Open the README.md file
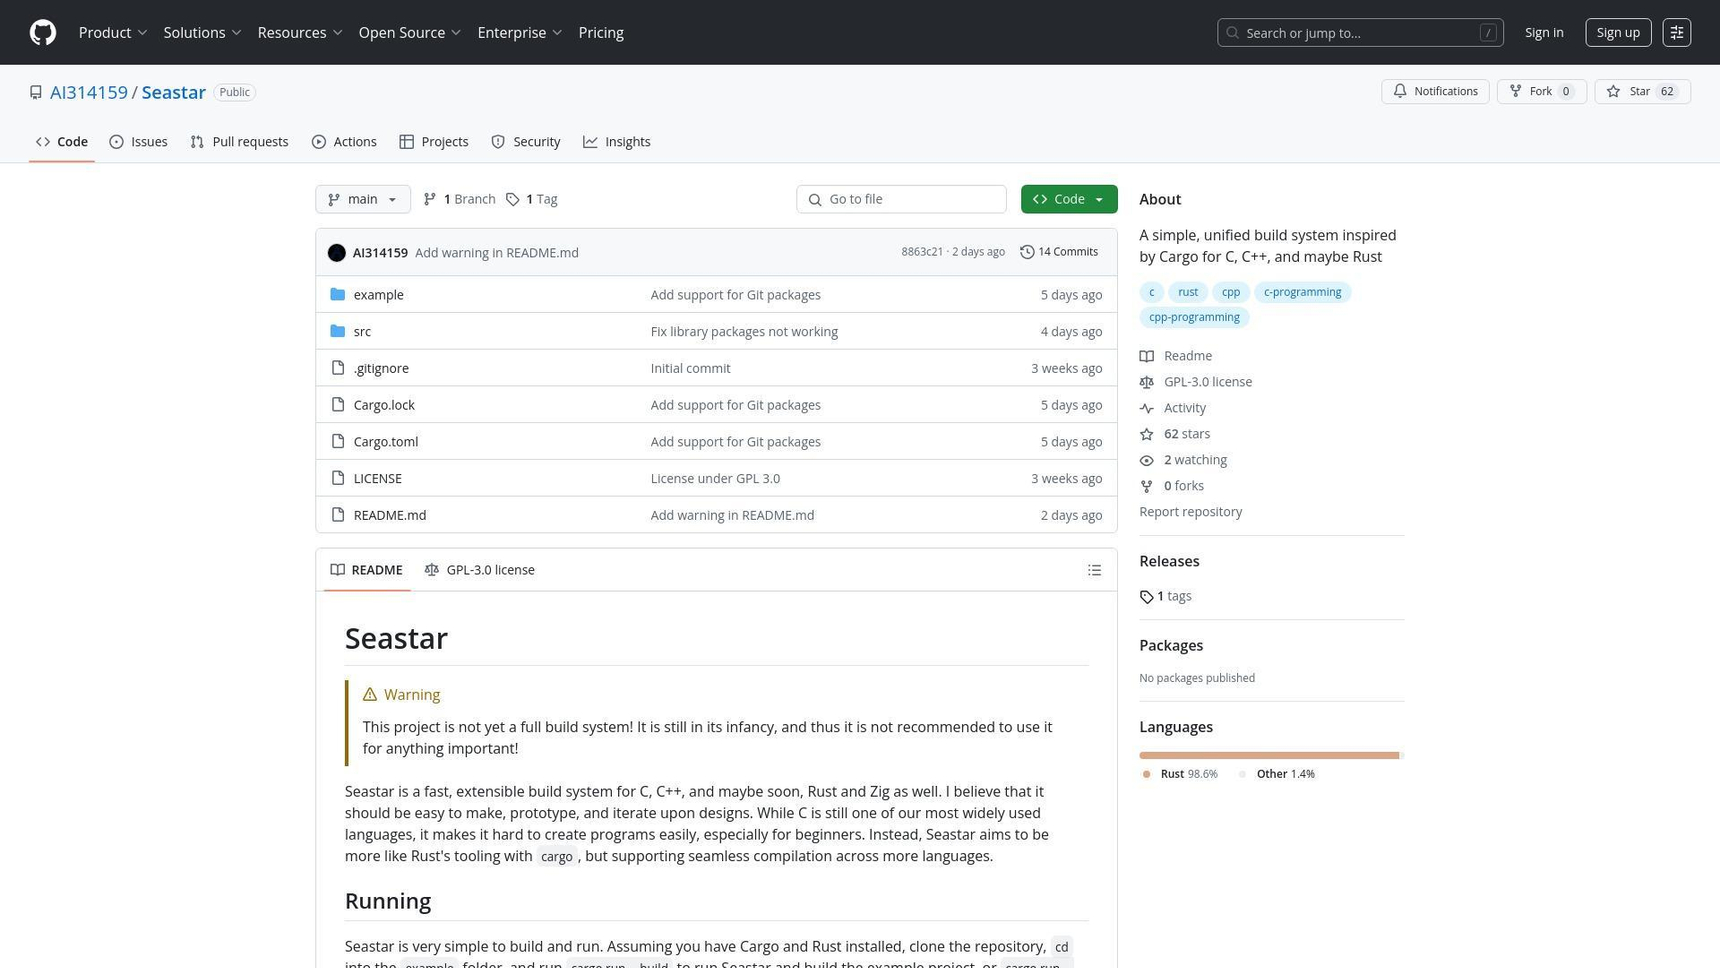The width and height of the screenshot is (1720, 968). (x=390, y=516)
